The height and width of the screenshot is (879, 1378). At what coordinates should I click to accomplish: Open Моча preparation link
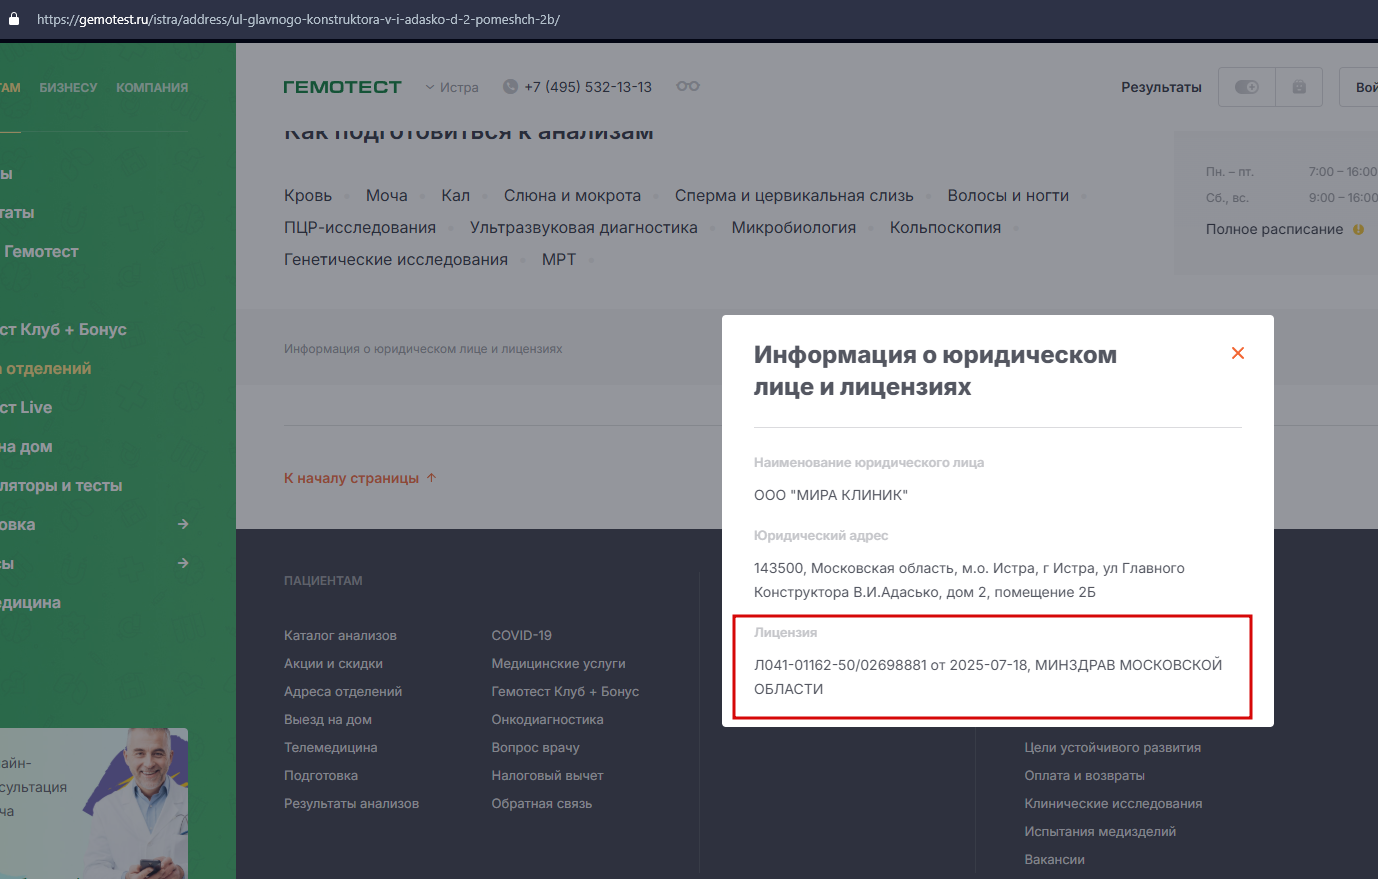[x=386, y=196]
